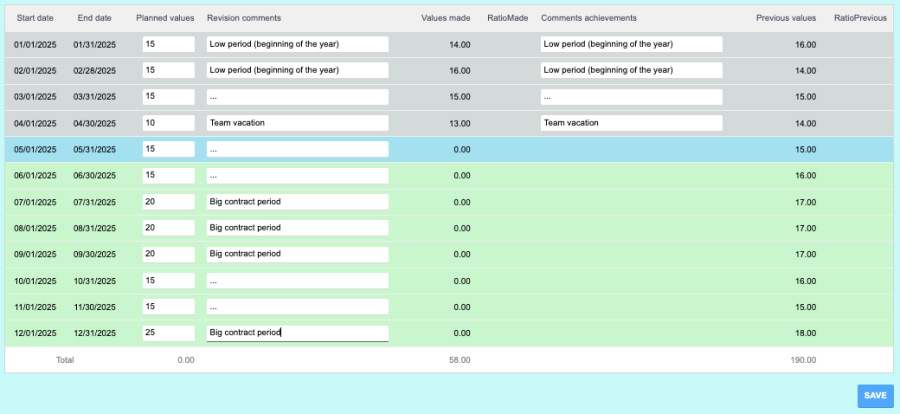Click the 'Start date' column header
Image resolution: width=900 pixels, height=414 pixels.
pos(35,18)
